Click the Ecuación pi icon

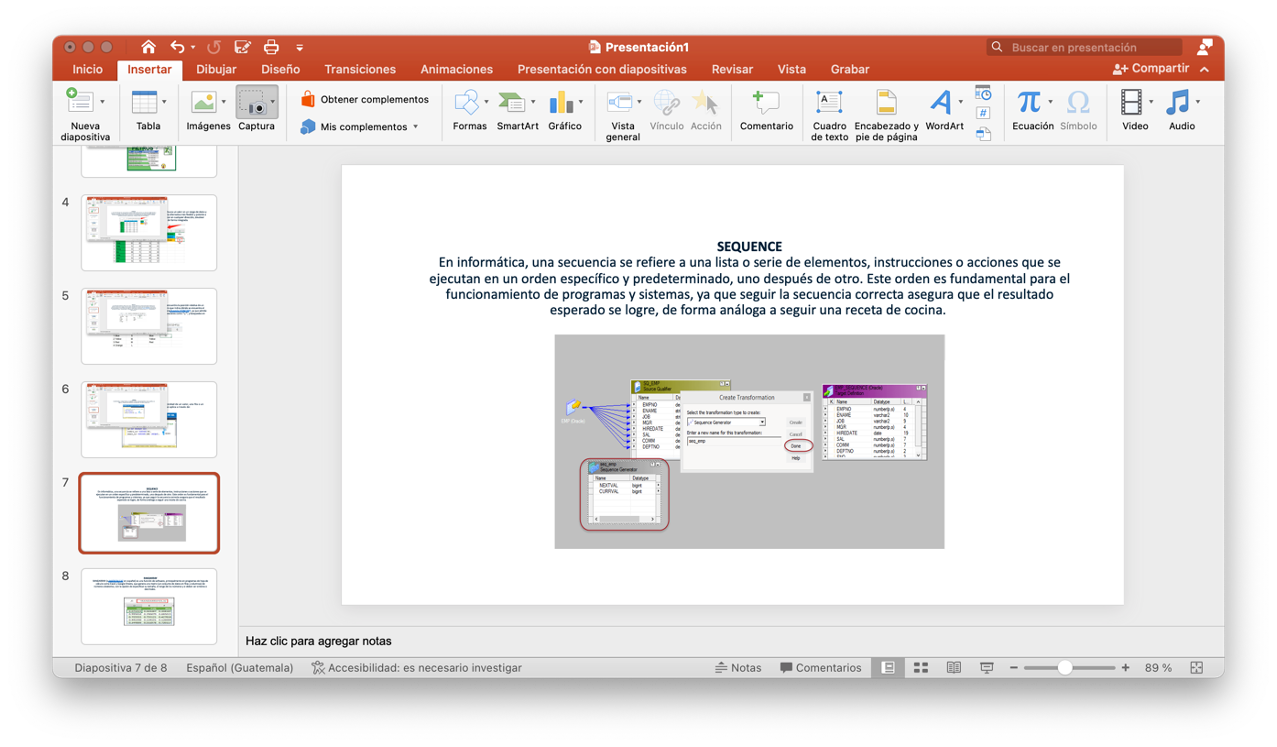(1028, 102)
